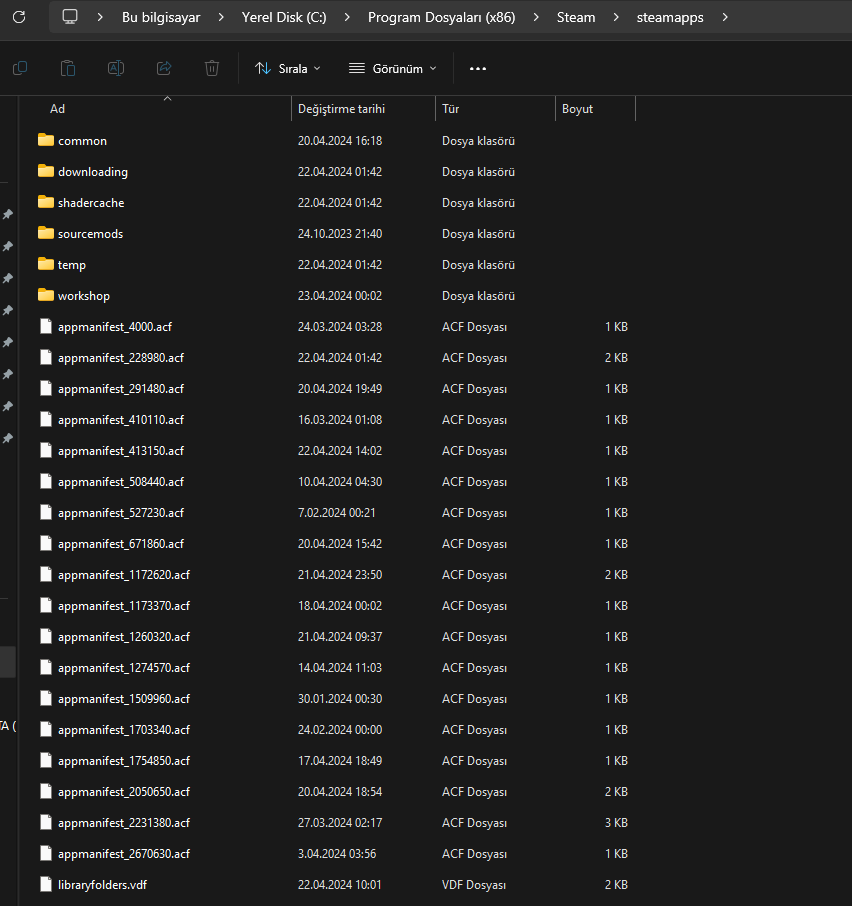Navigate to Bu bilgisayar breadcrumb
Viewport: 852px width, 906px height.
click(x=161, y=18)
